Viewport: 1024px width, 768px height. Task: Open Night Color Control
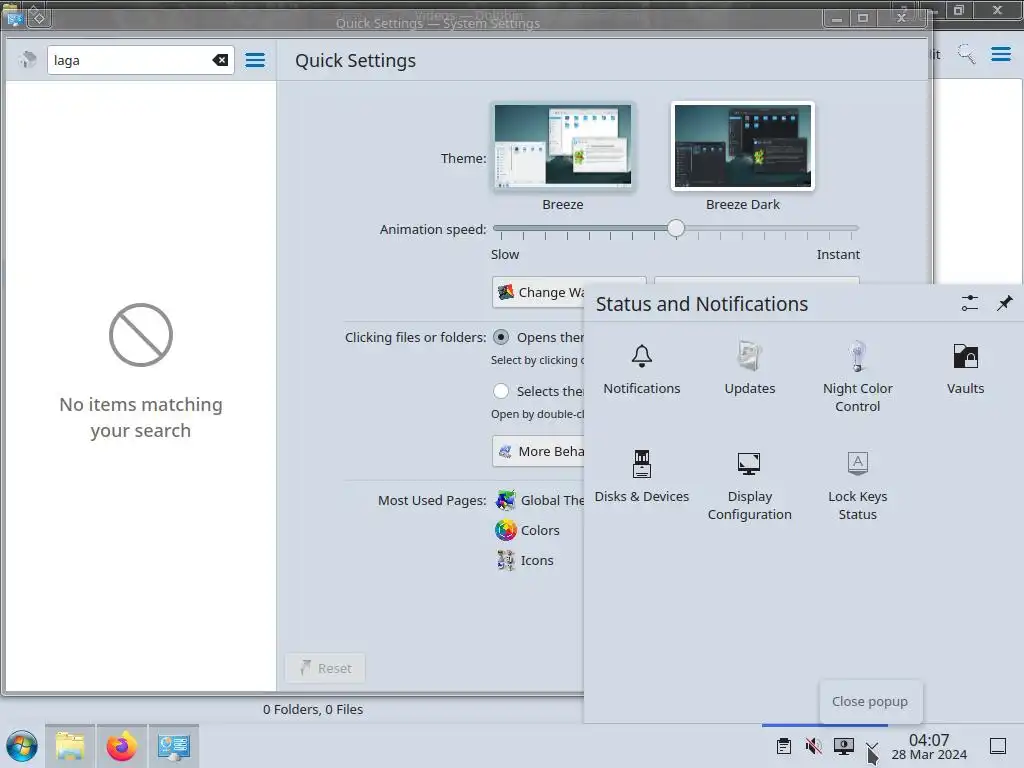pos(857,377)
